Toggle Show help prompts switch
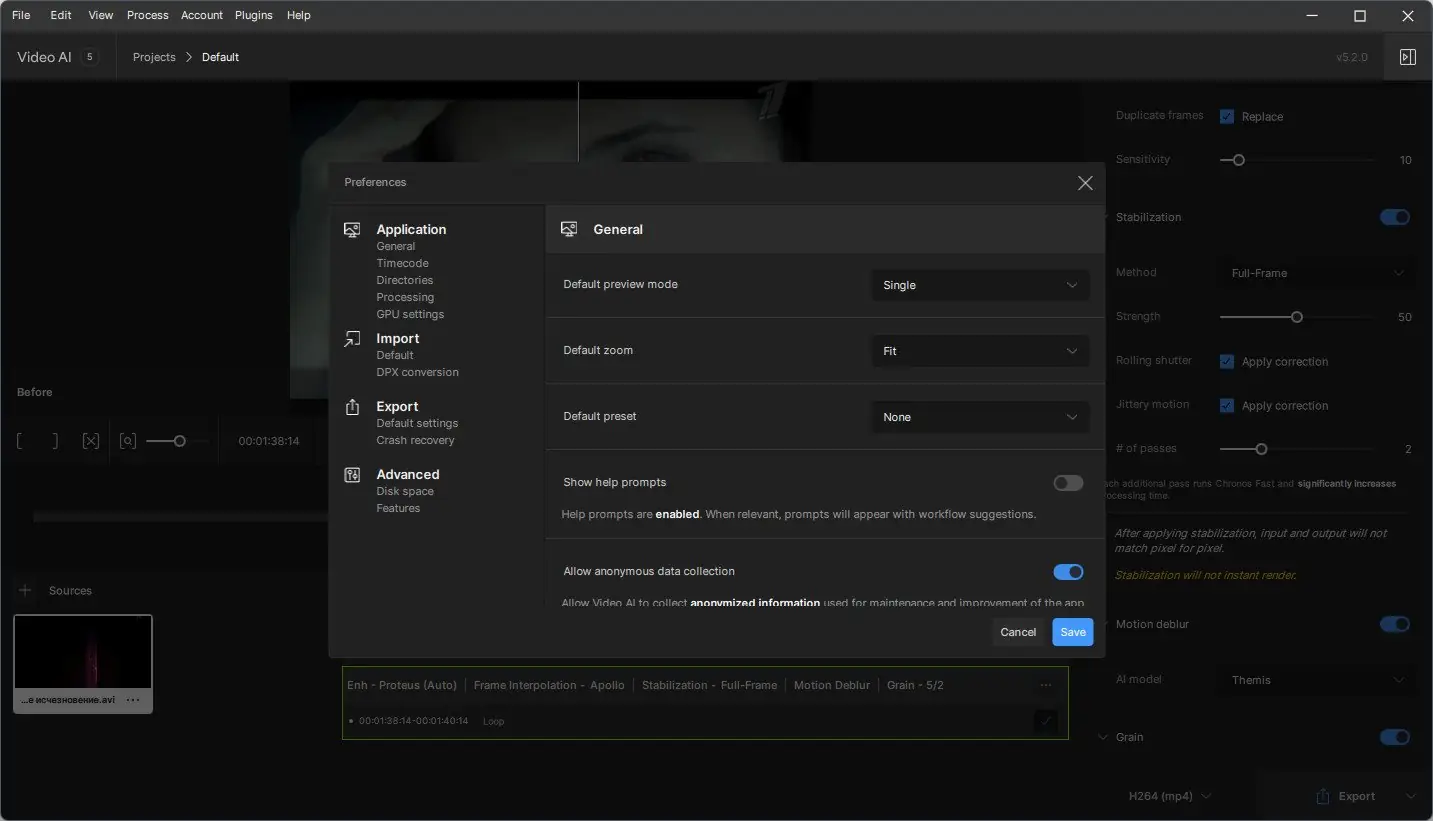The image size is (1433, 821). tap(1068, 483)
